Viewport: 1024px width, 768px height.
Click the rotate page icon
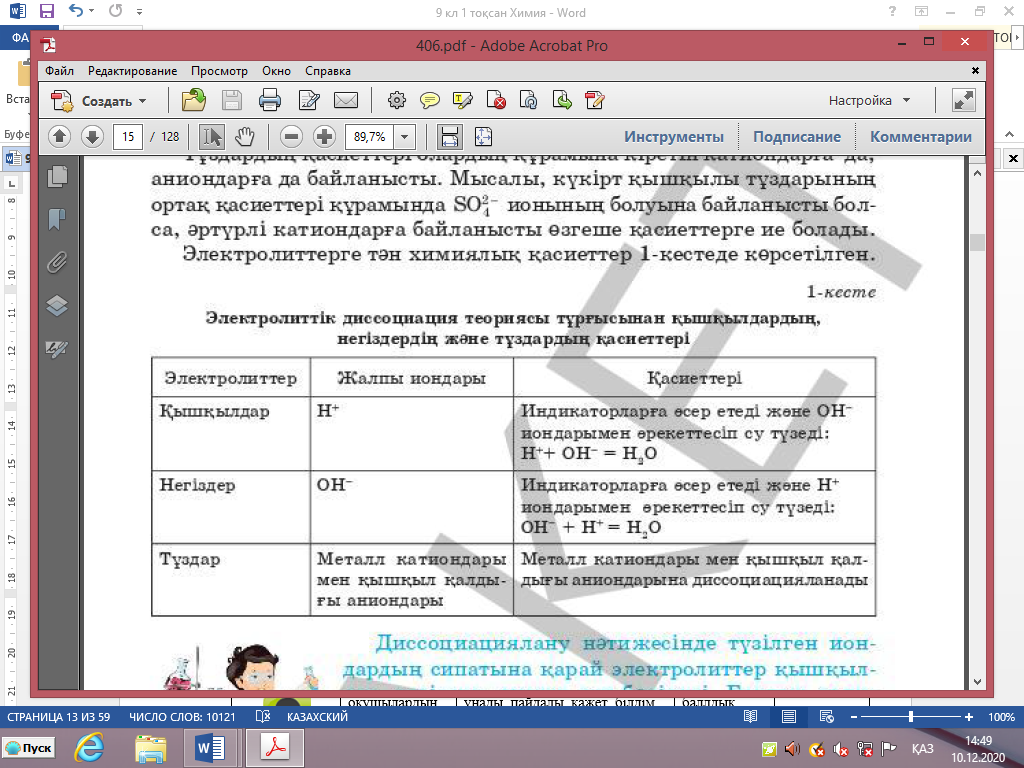(528, 101)
